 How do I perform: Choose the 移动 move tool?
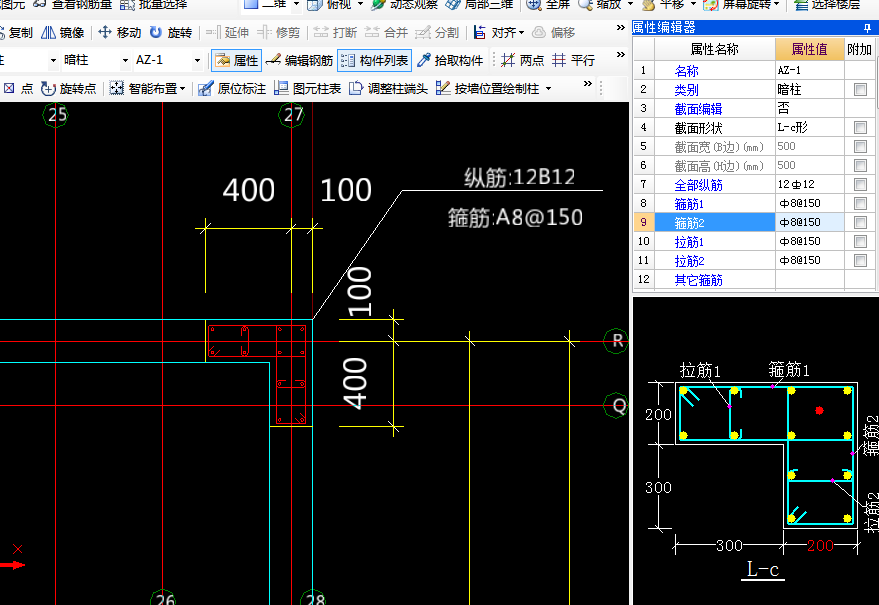tap(119, 33)
